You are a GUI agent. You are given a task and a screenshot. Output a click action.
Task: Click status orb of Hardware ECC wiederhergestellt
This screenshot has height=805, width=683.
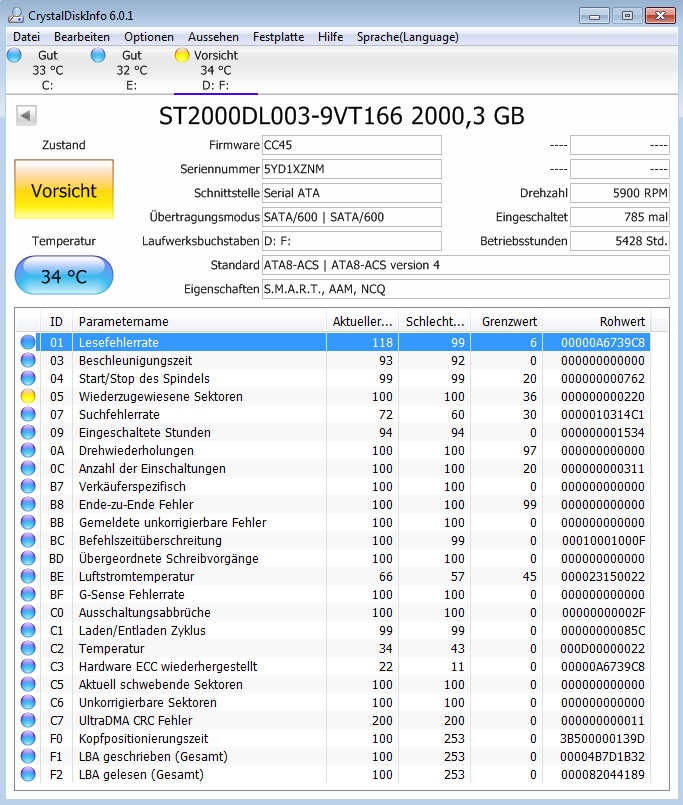[28, 666]
